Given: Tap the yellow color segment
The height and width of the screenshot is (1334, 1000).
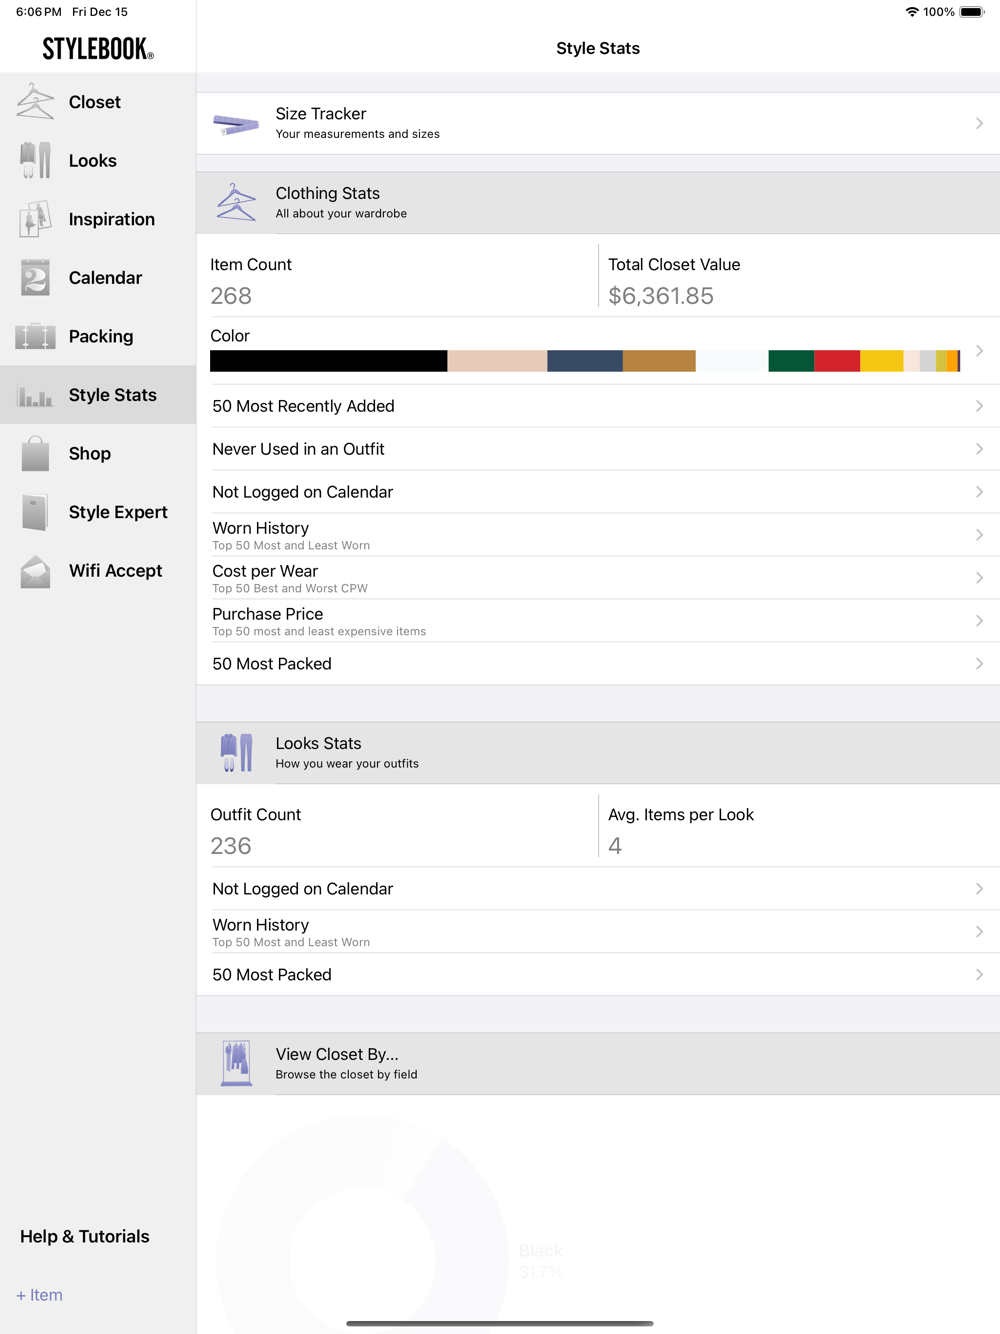Looking at the screenshot, I should 882,361.
